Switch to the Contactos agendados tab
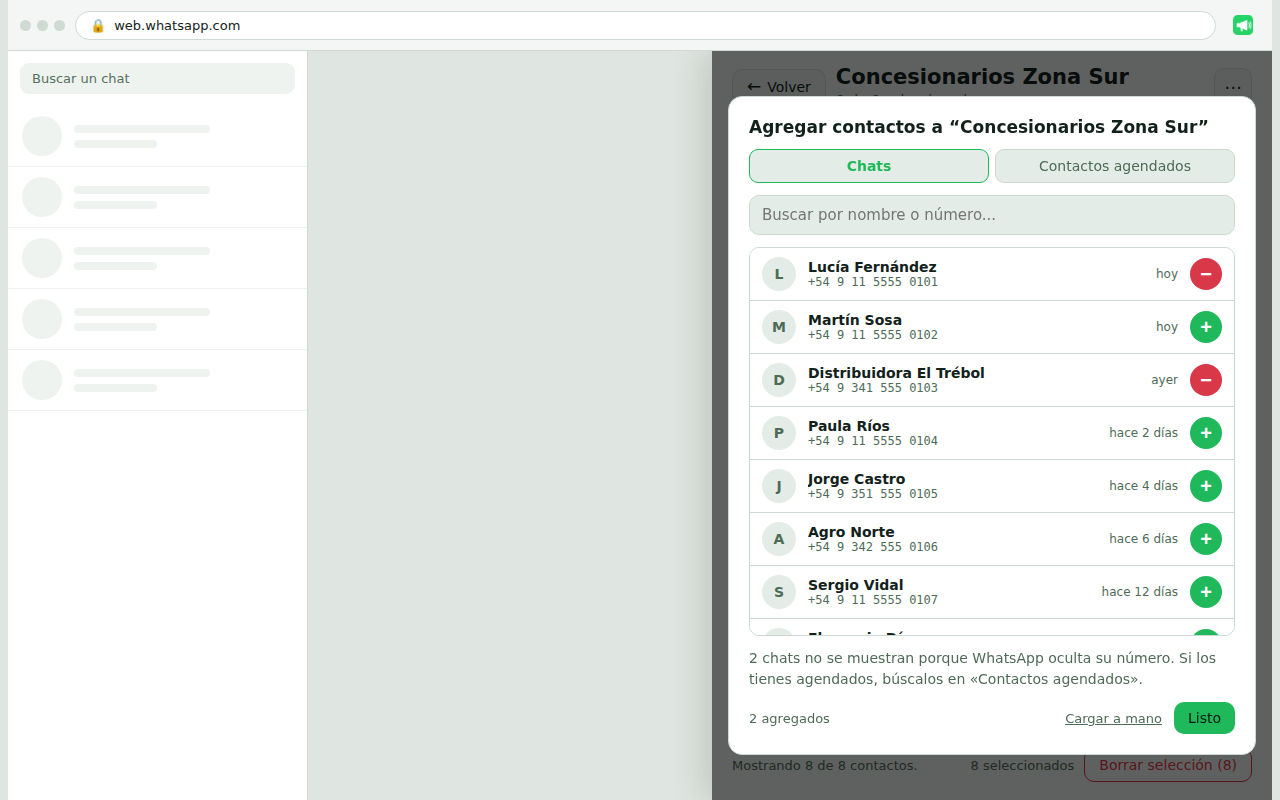The height and width of the screenshot is (800, 1280). pos(1115,166)
